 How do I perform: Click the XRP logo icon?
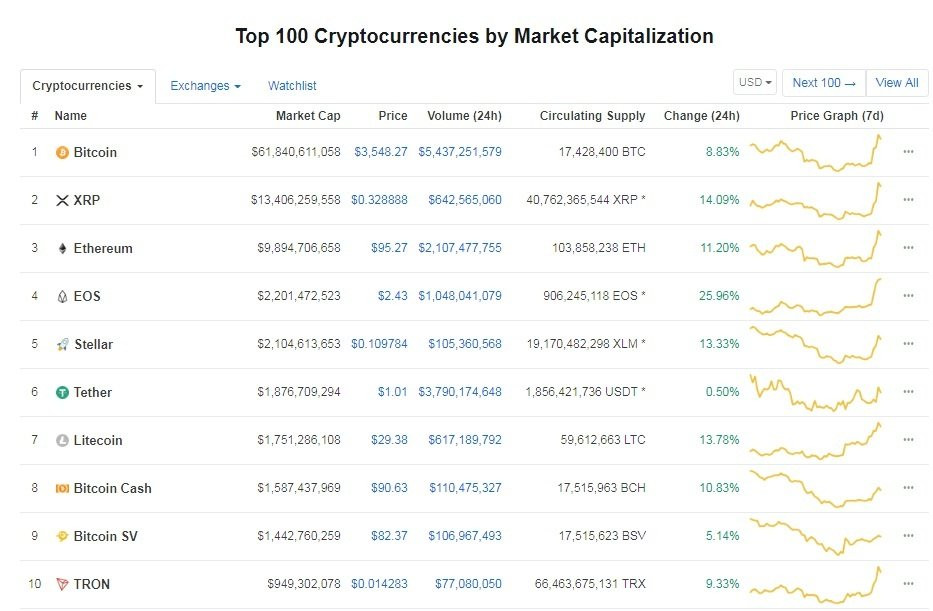click(x=62, y=201)
